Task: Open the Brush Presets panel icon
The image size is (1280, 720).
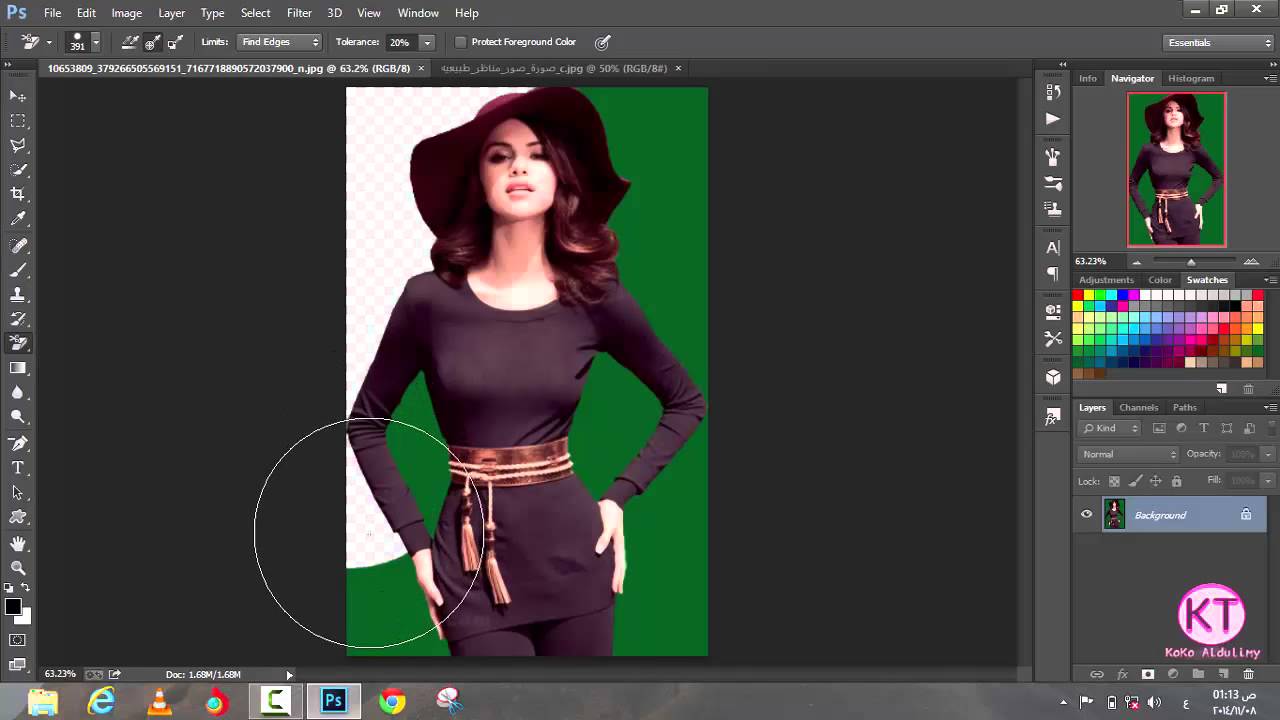Action: tap(1053, 157)
